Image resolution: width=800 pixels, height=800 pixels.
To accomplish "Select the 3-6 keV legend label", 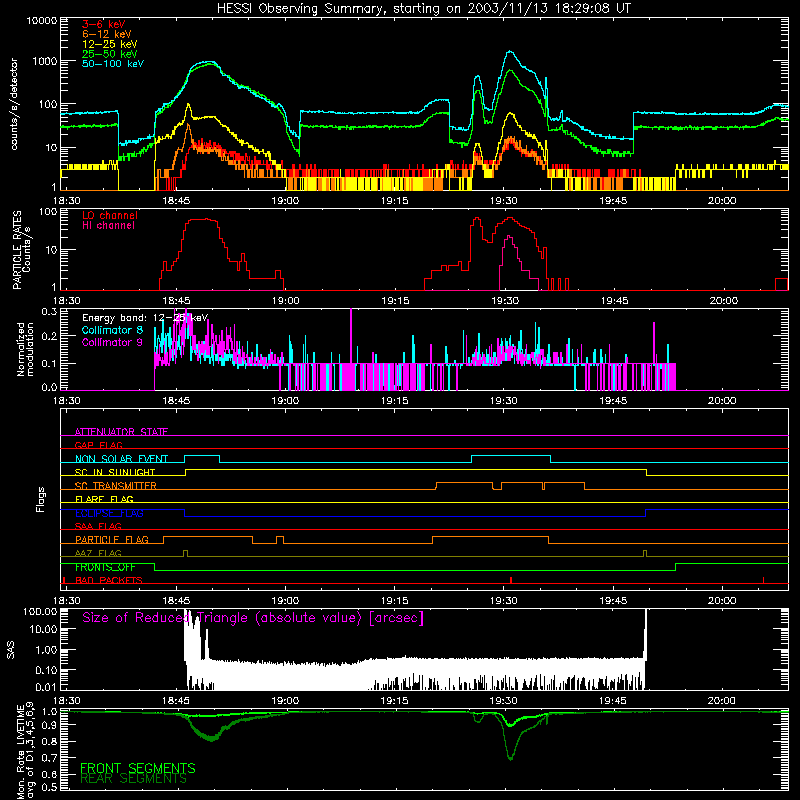I will click(x=103, y=24).
